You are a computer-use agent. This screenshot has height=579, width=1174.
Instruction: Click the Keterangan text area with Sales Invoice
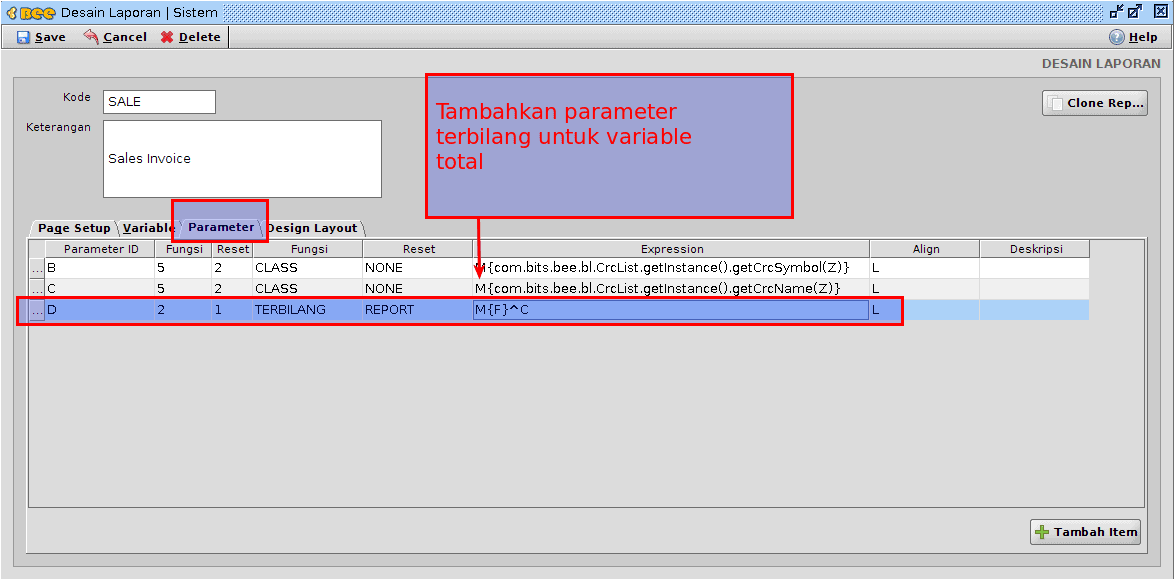(x=243, y=159)
